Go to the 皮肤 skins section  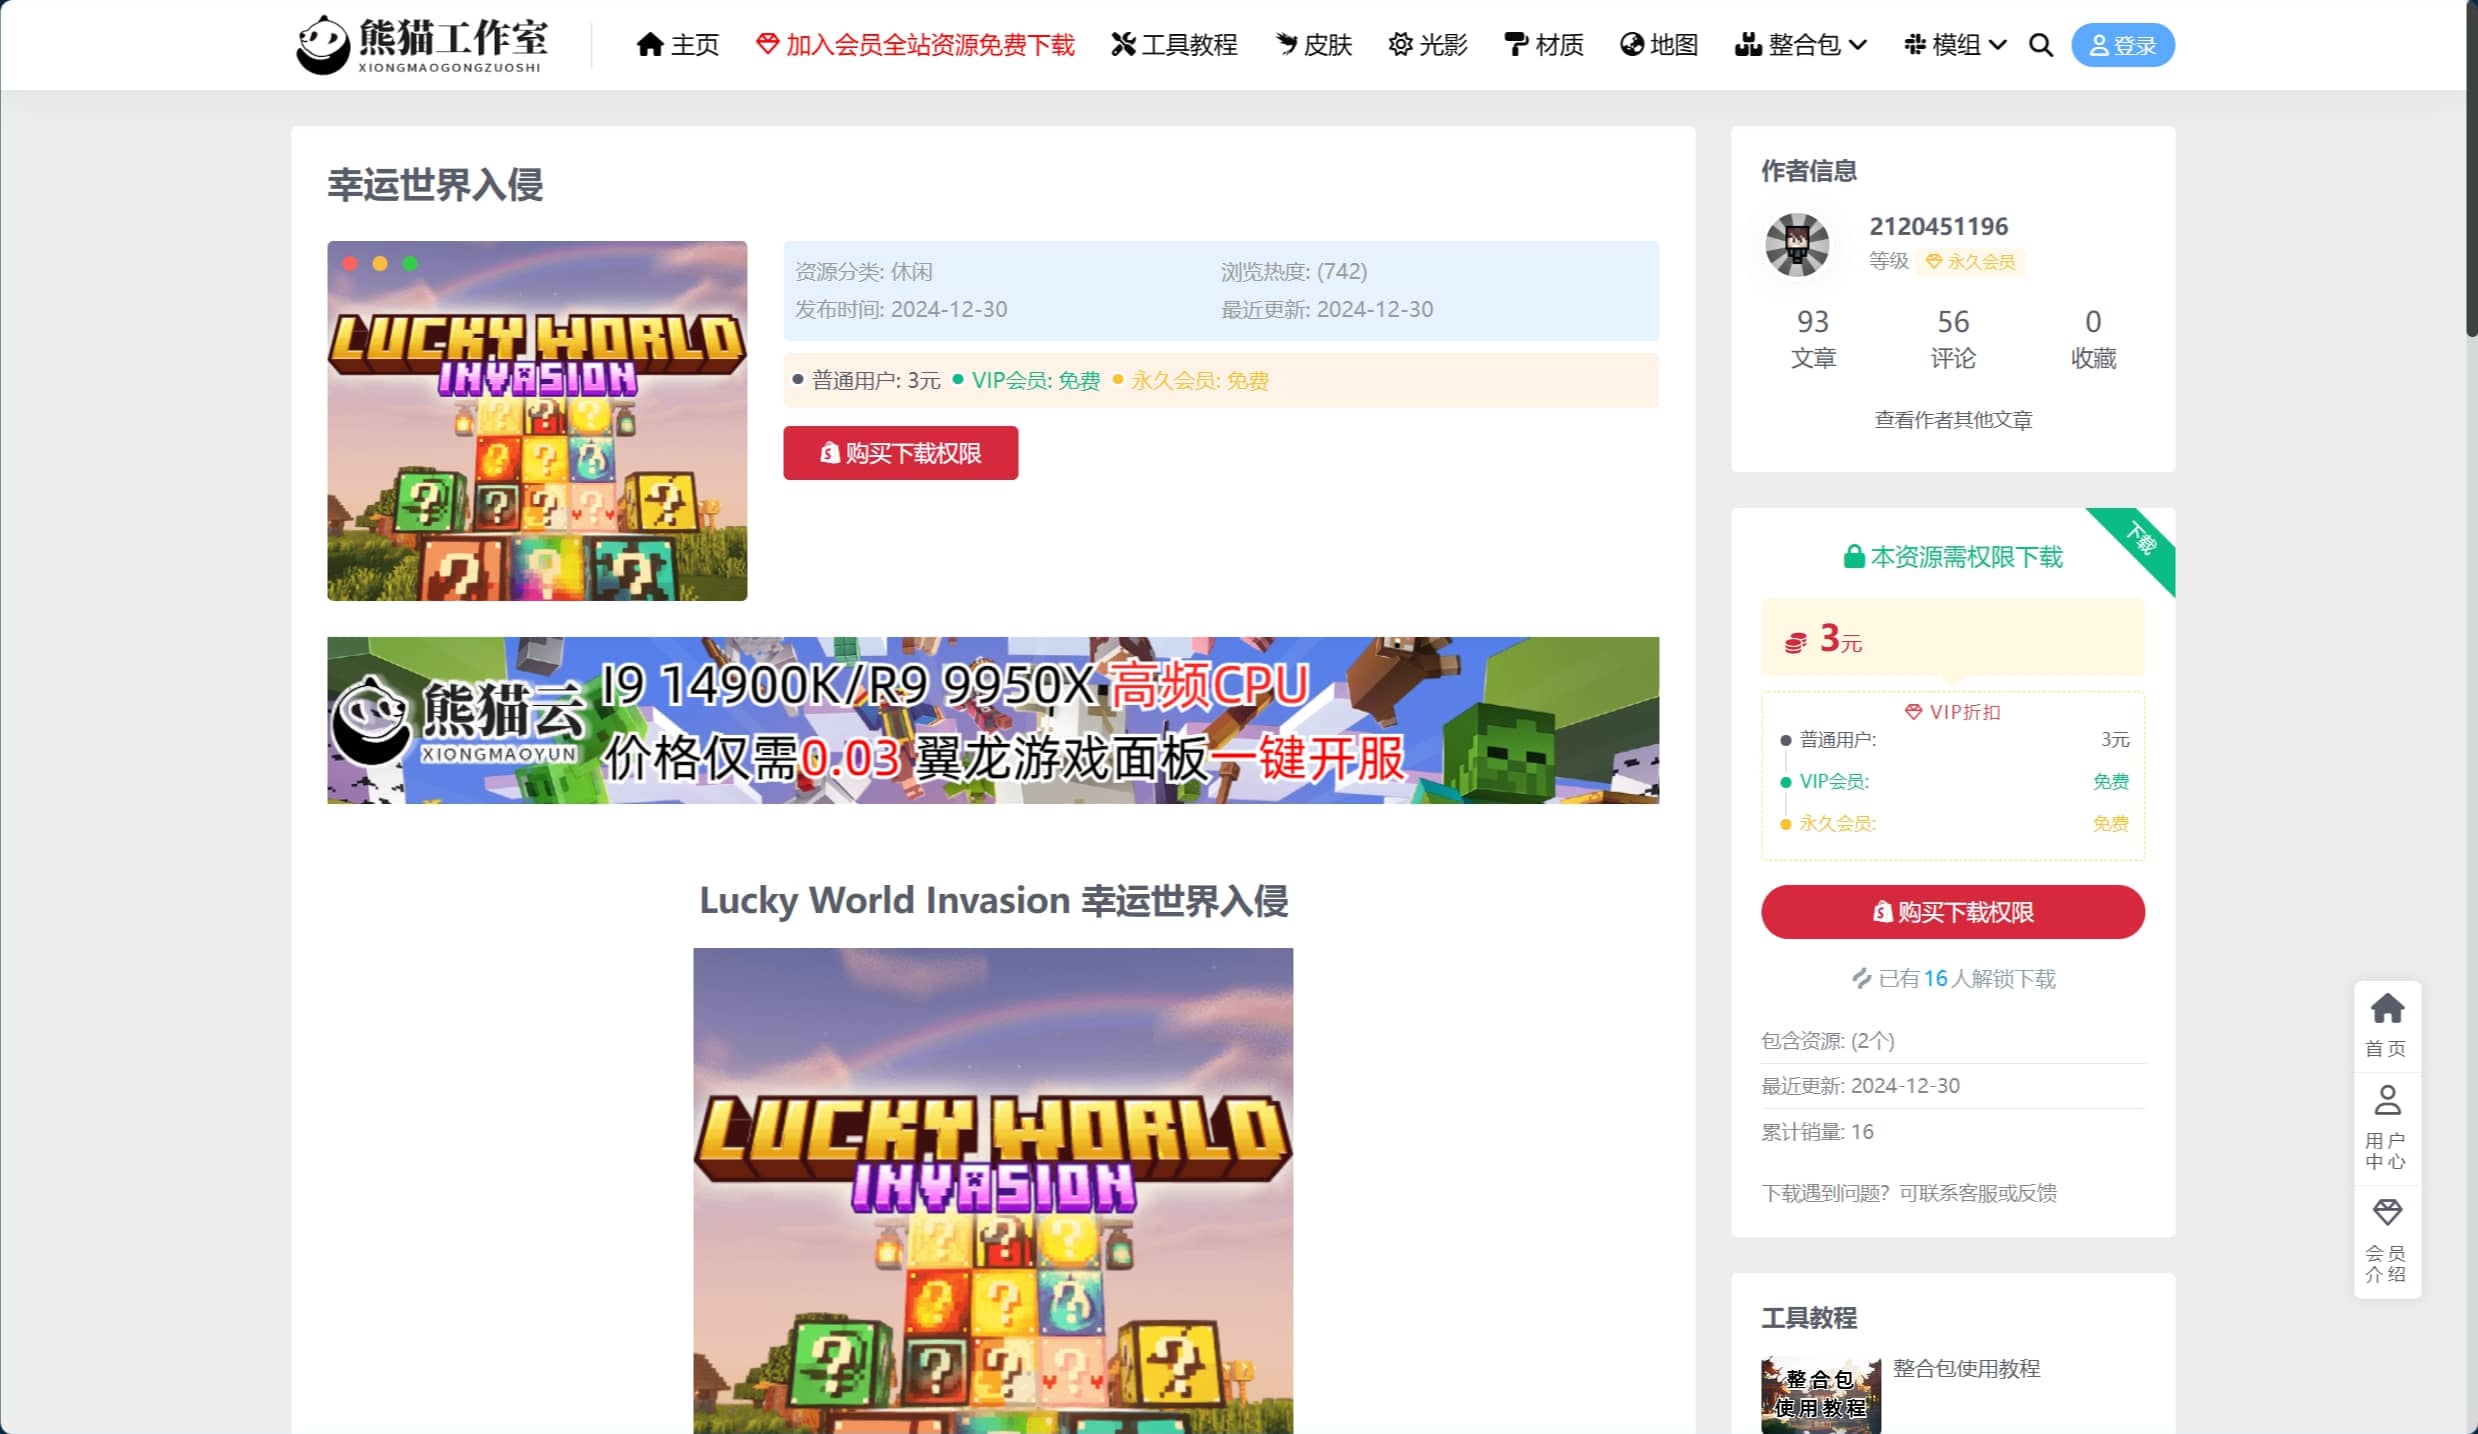coord(1313,45)
